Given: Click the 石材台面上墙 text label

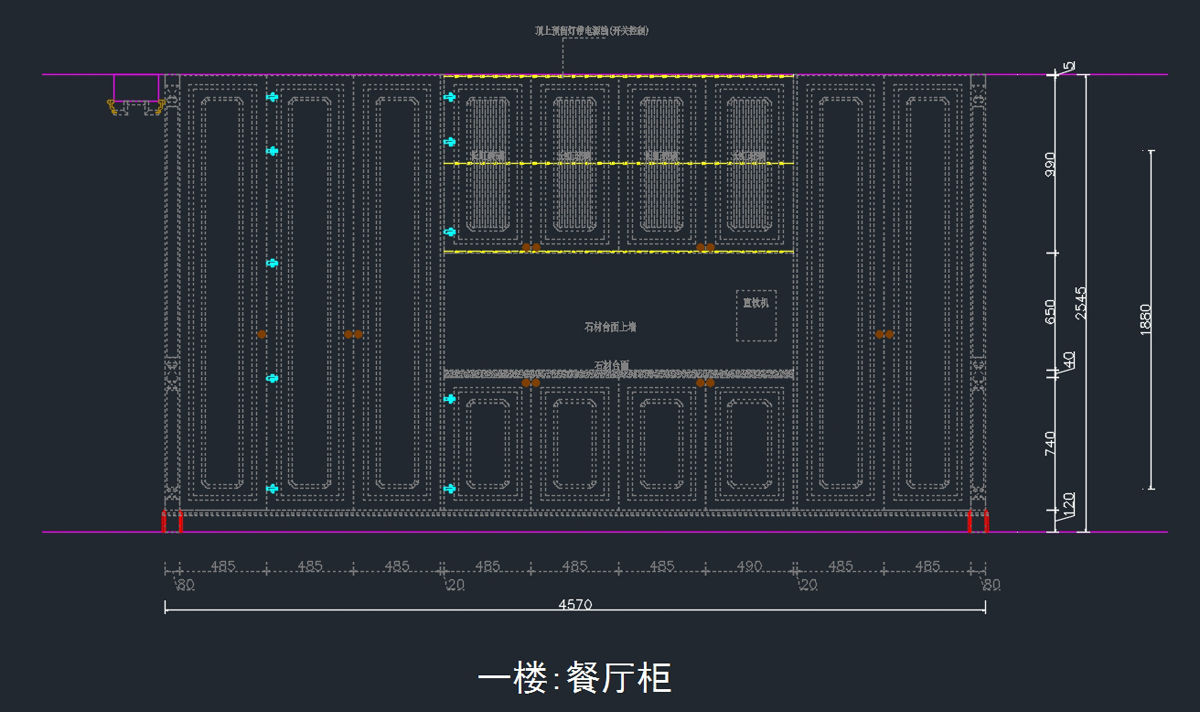Looking at the screenshot, I should click(x=610, y=327).
